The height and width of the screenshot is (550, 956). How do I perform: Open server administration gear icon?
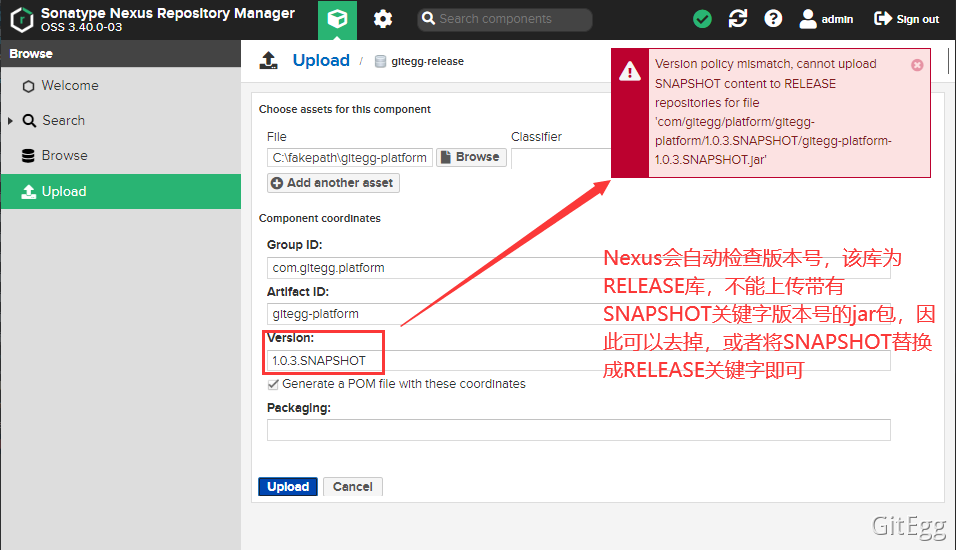pyautogui.click(x=383, y=20)
